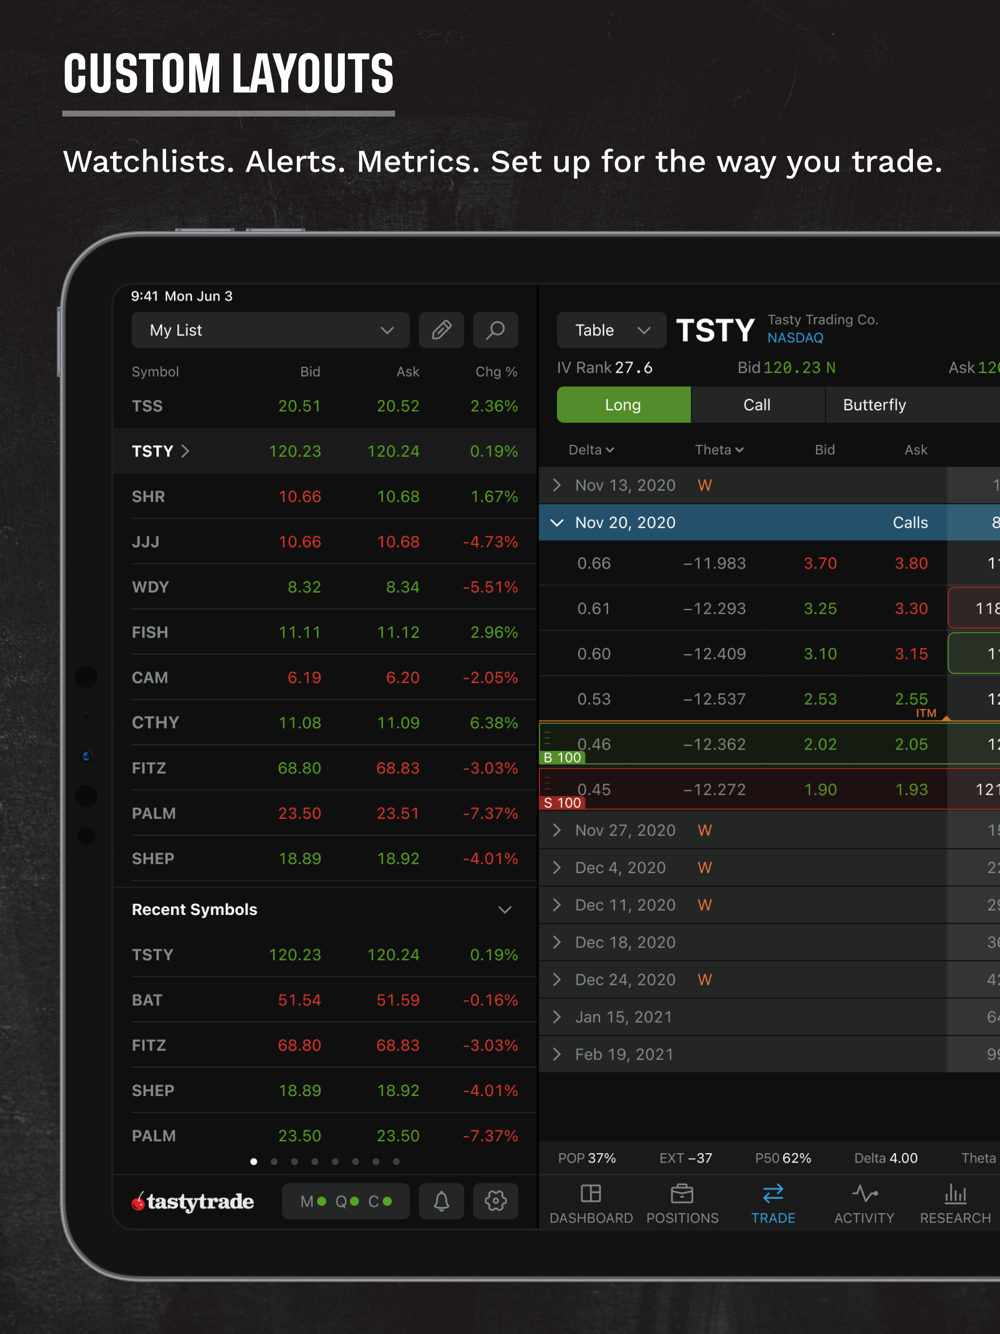The height and width of the screenshot is (1334, 1000).
Task: Tap the pencil edit watchlist icon
Action: (x=441, y=330)
